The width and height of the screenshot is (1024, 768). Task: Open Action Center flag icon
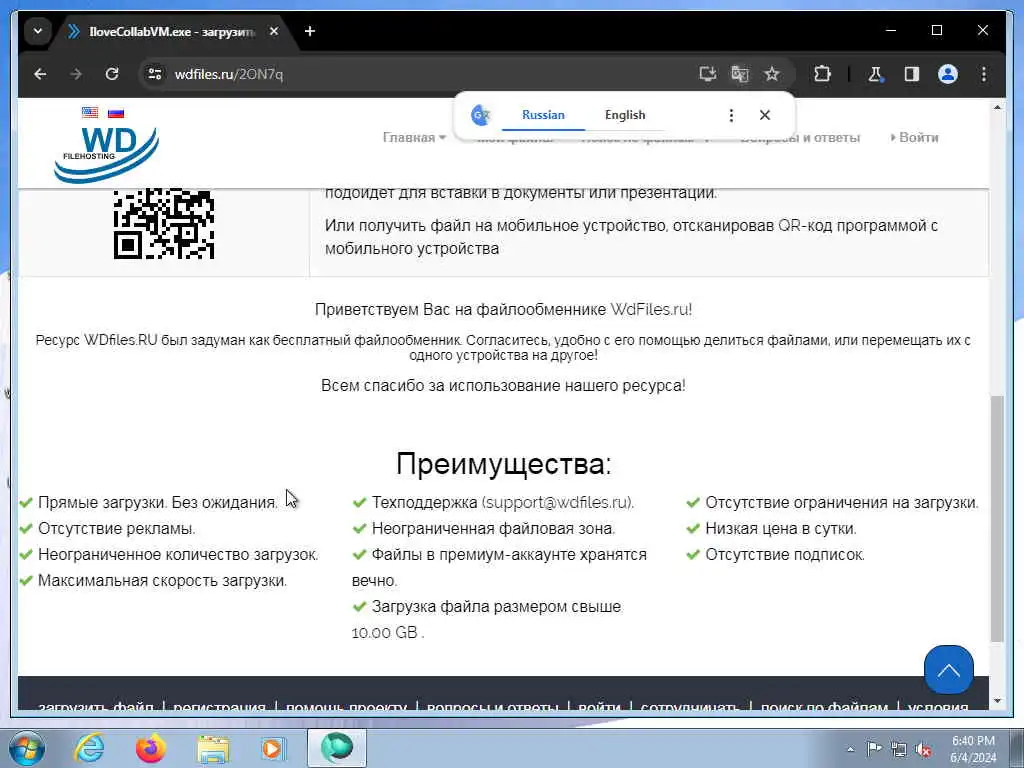874,749
